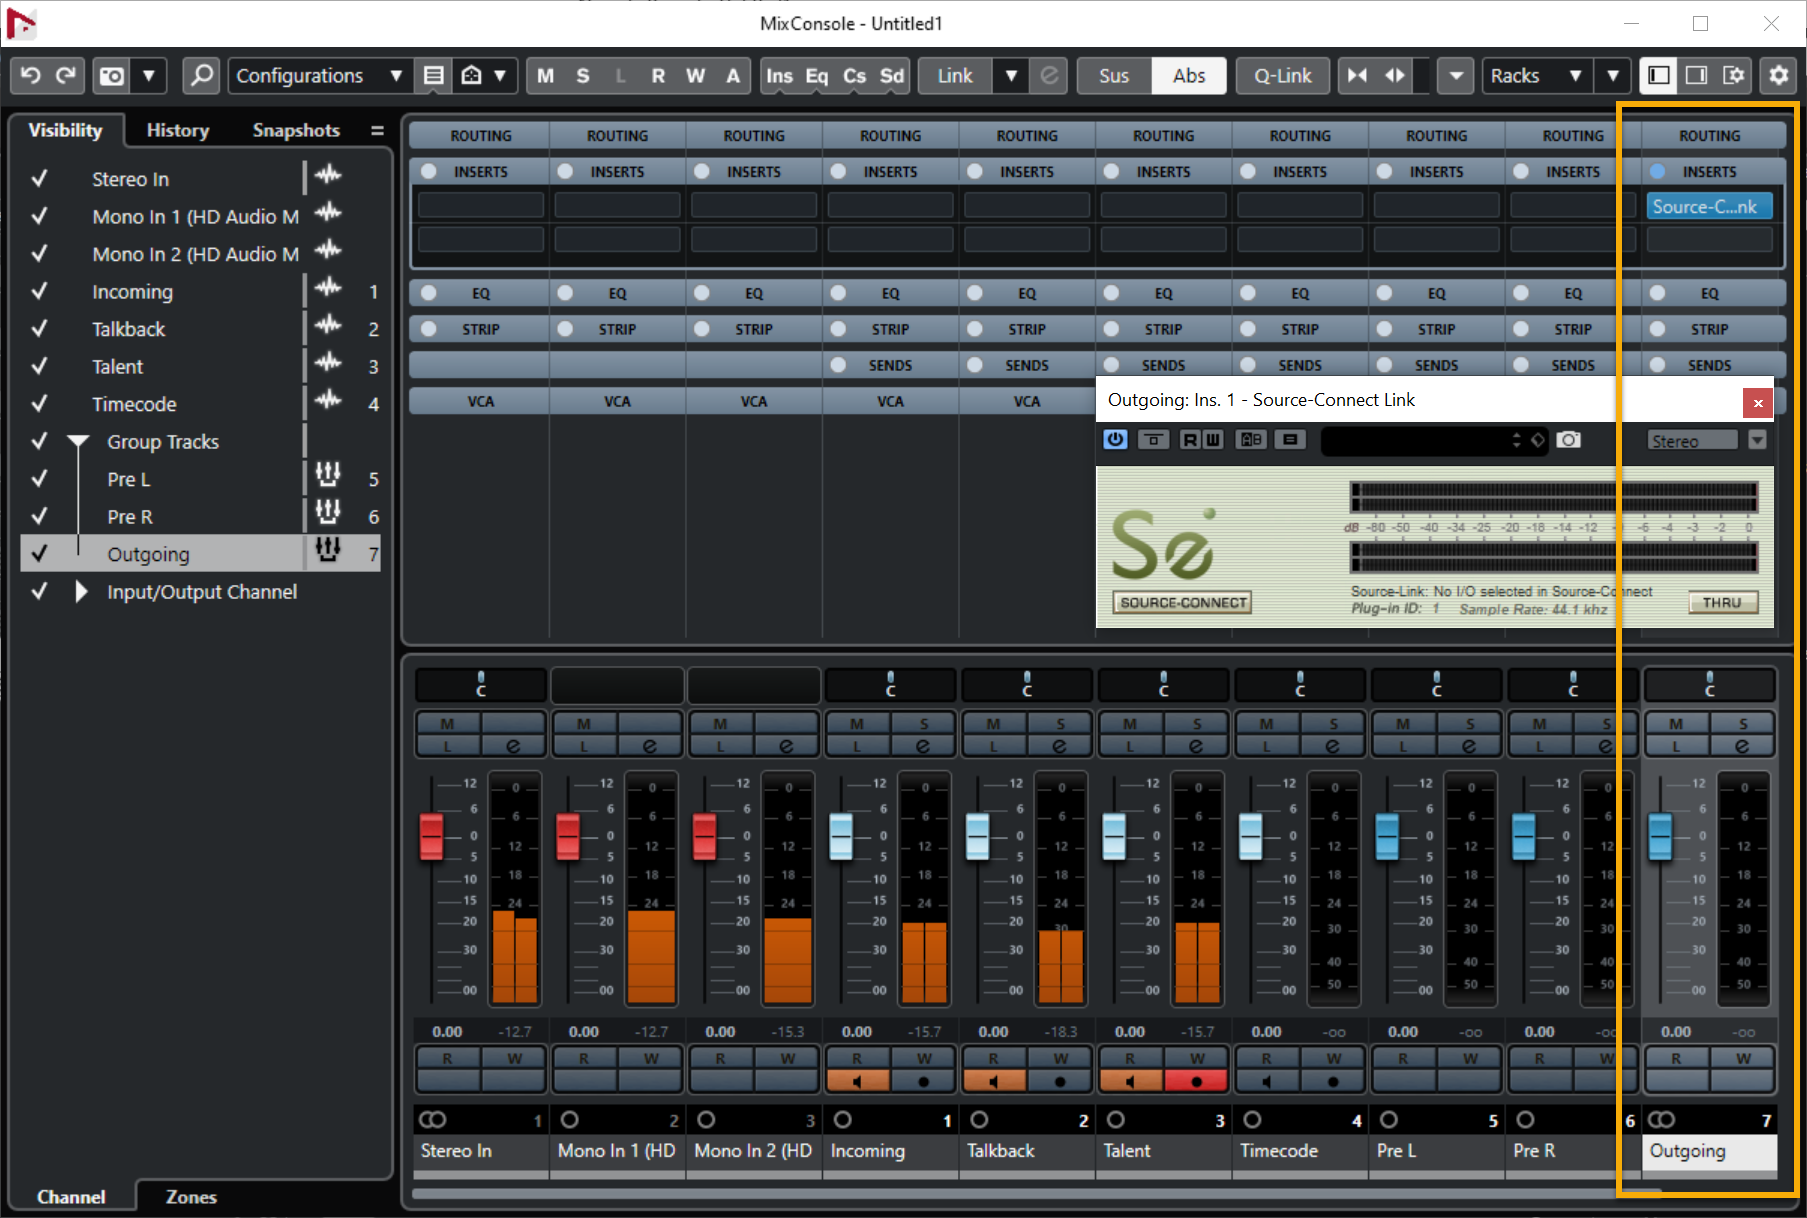Collapse the Group Tracks tree folder
This screenshot has width=1807, height=1218.
(79, 442)
